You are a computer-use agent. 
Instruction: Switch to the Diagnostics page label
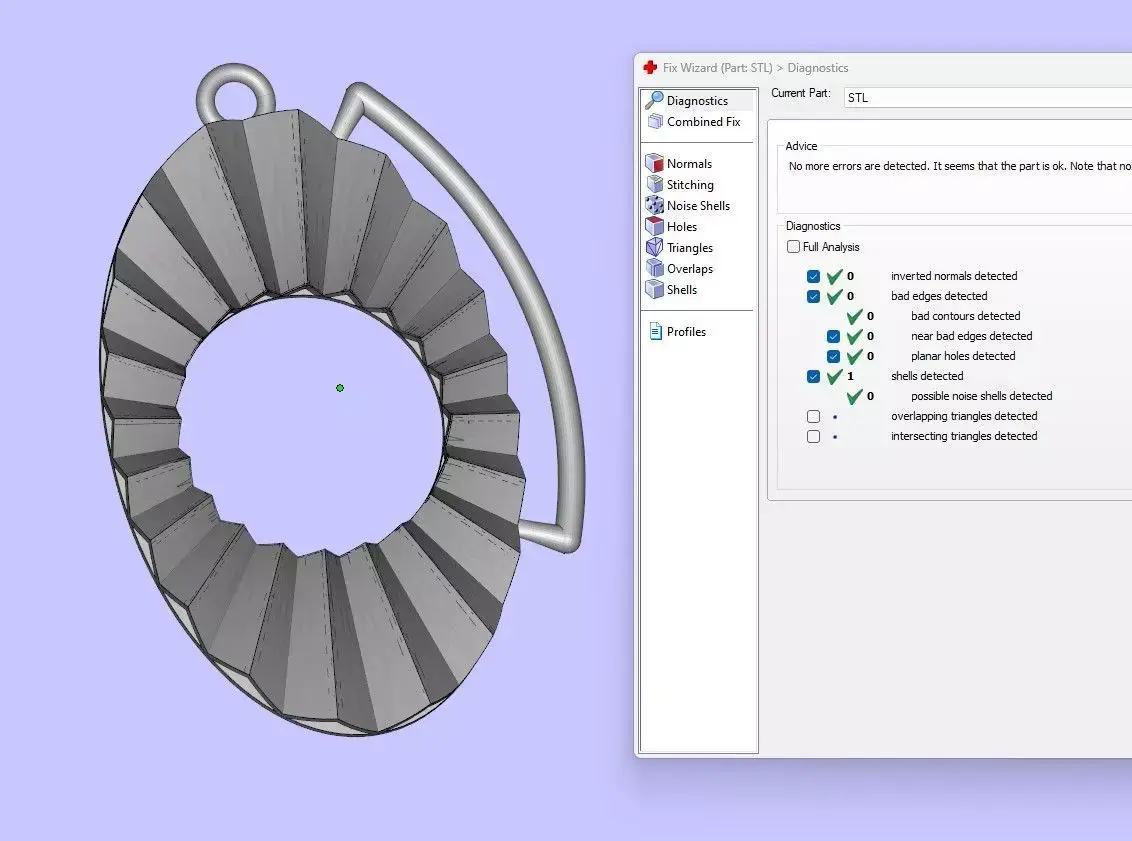click(x=697, y=100)
